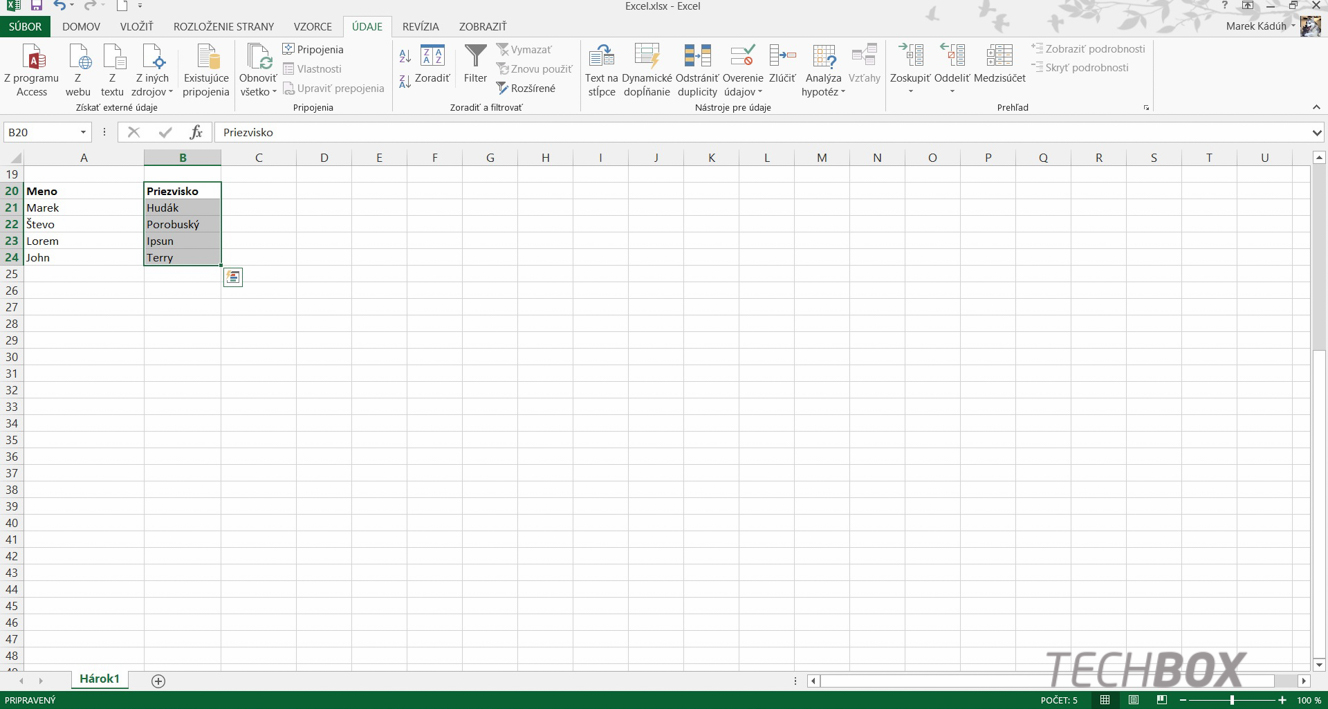This screenshot has width=1328, height=709.
Task: Add a new sheet with plus icon
Action: [158, 681]
